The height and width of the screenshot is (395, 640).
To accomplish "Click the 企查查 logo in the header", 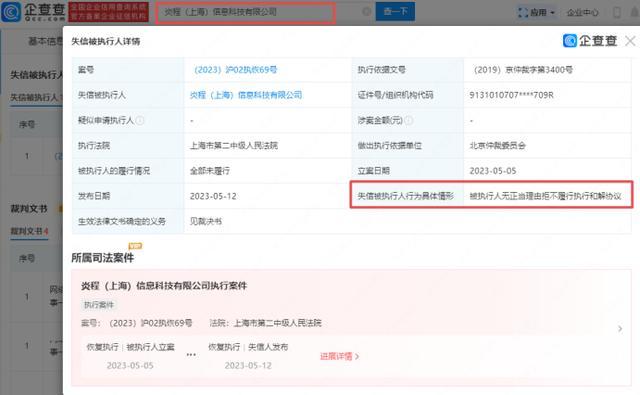I will pos(33,12).
